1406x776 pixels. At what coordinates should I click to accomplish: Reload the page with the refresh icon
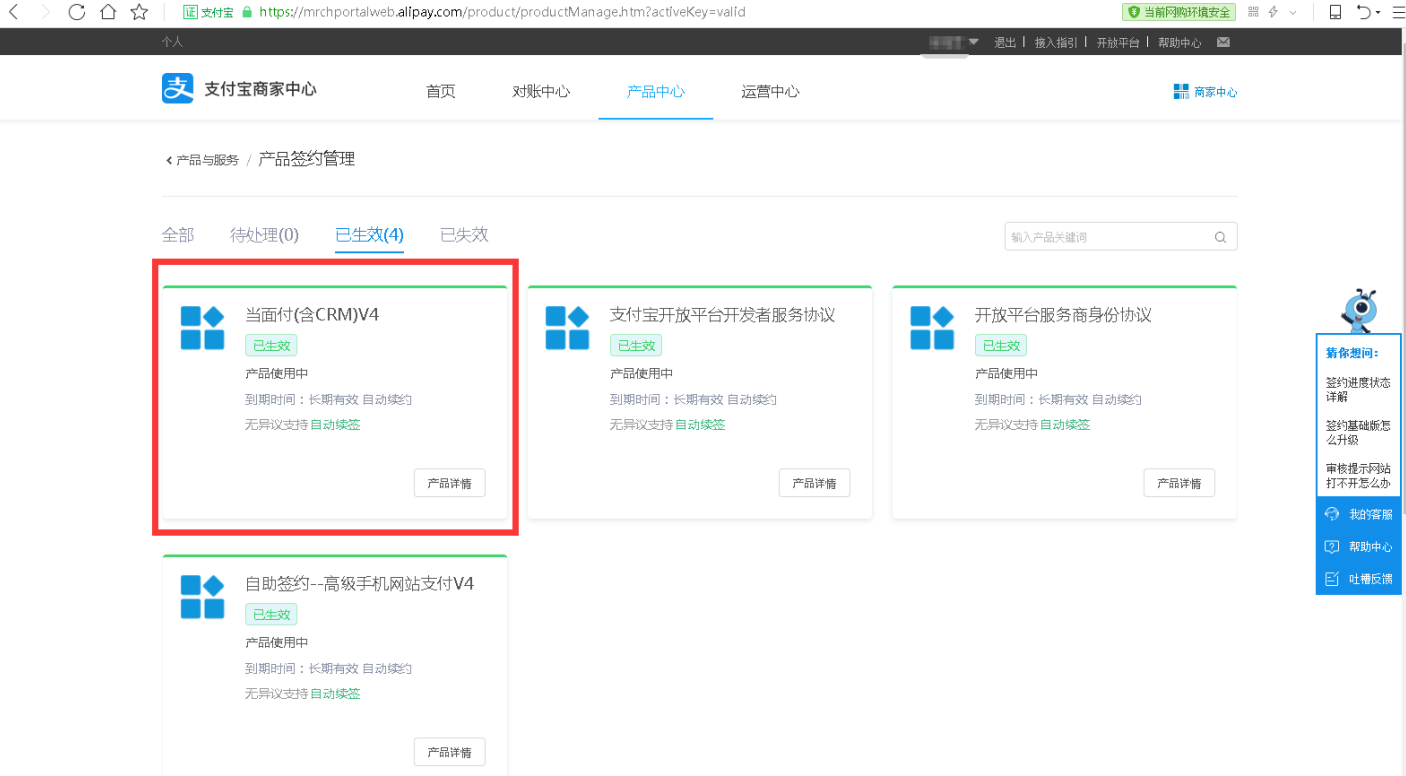coord(77,12)
